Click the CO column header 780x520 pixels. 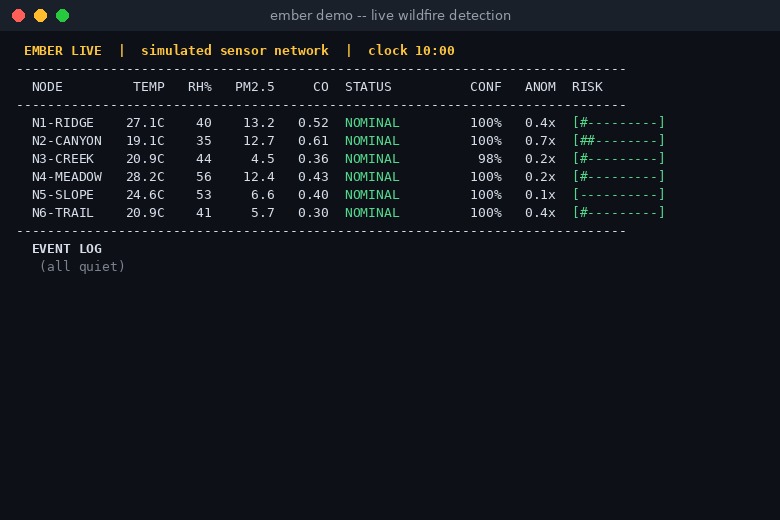coord(321,87)
